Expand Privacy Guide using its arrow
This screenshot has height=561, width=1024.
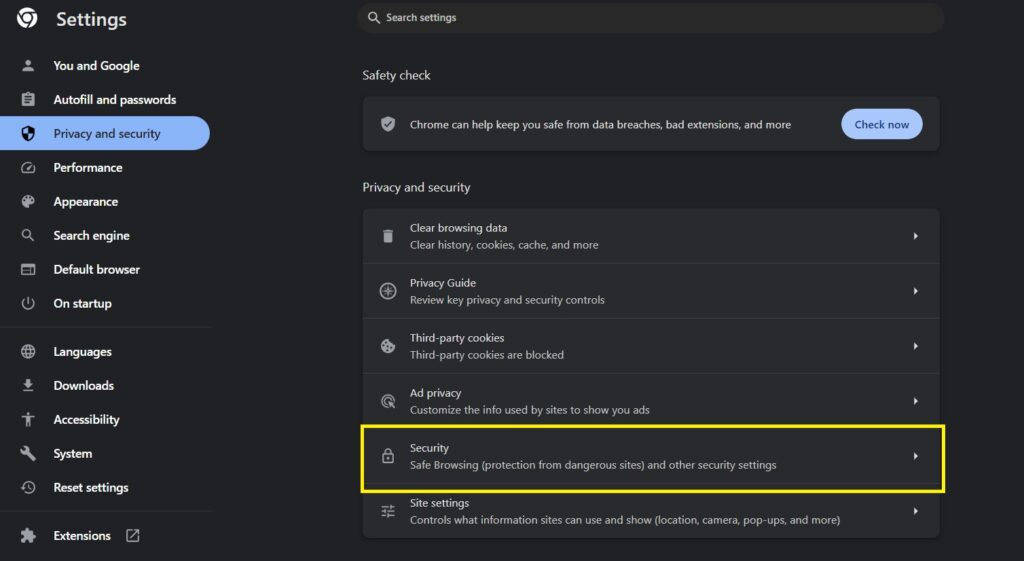point(916,291)
